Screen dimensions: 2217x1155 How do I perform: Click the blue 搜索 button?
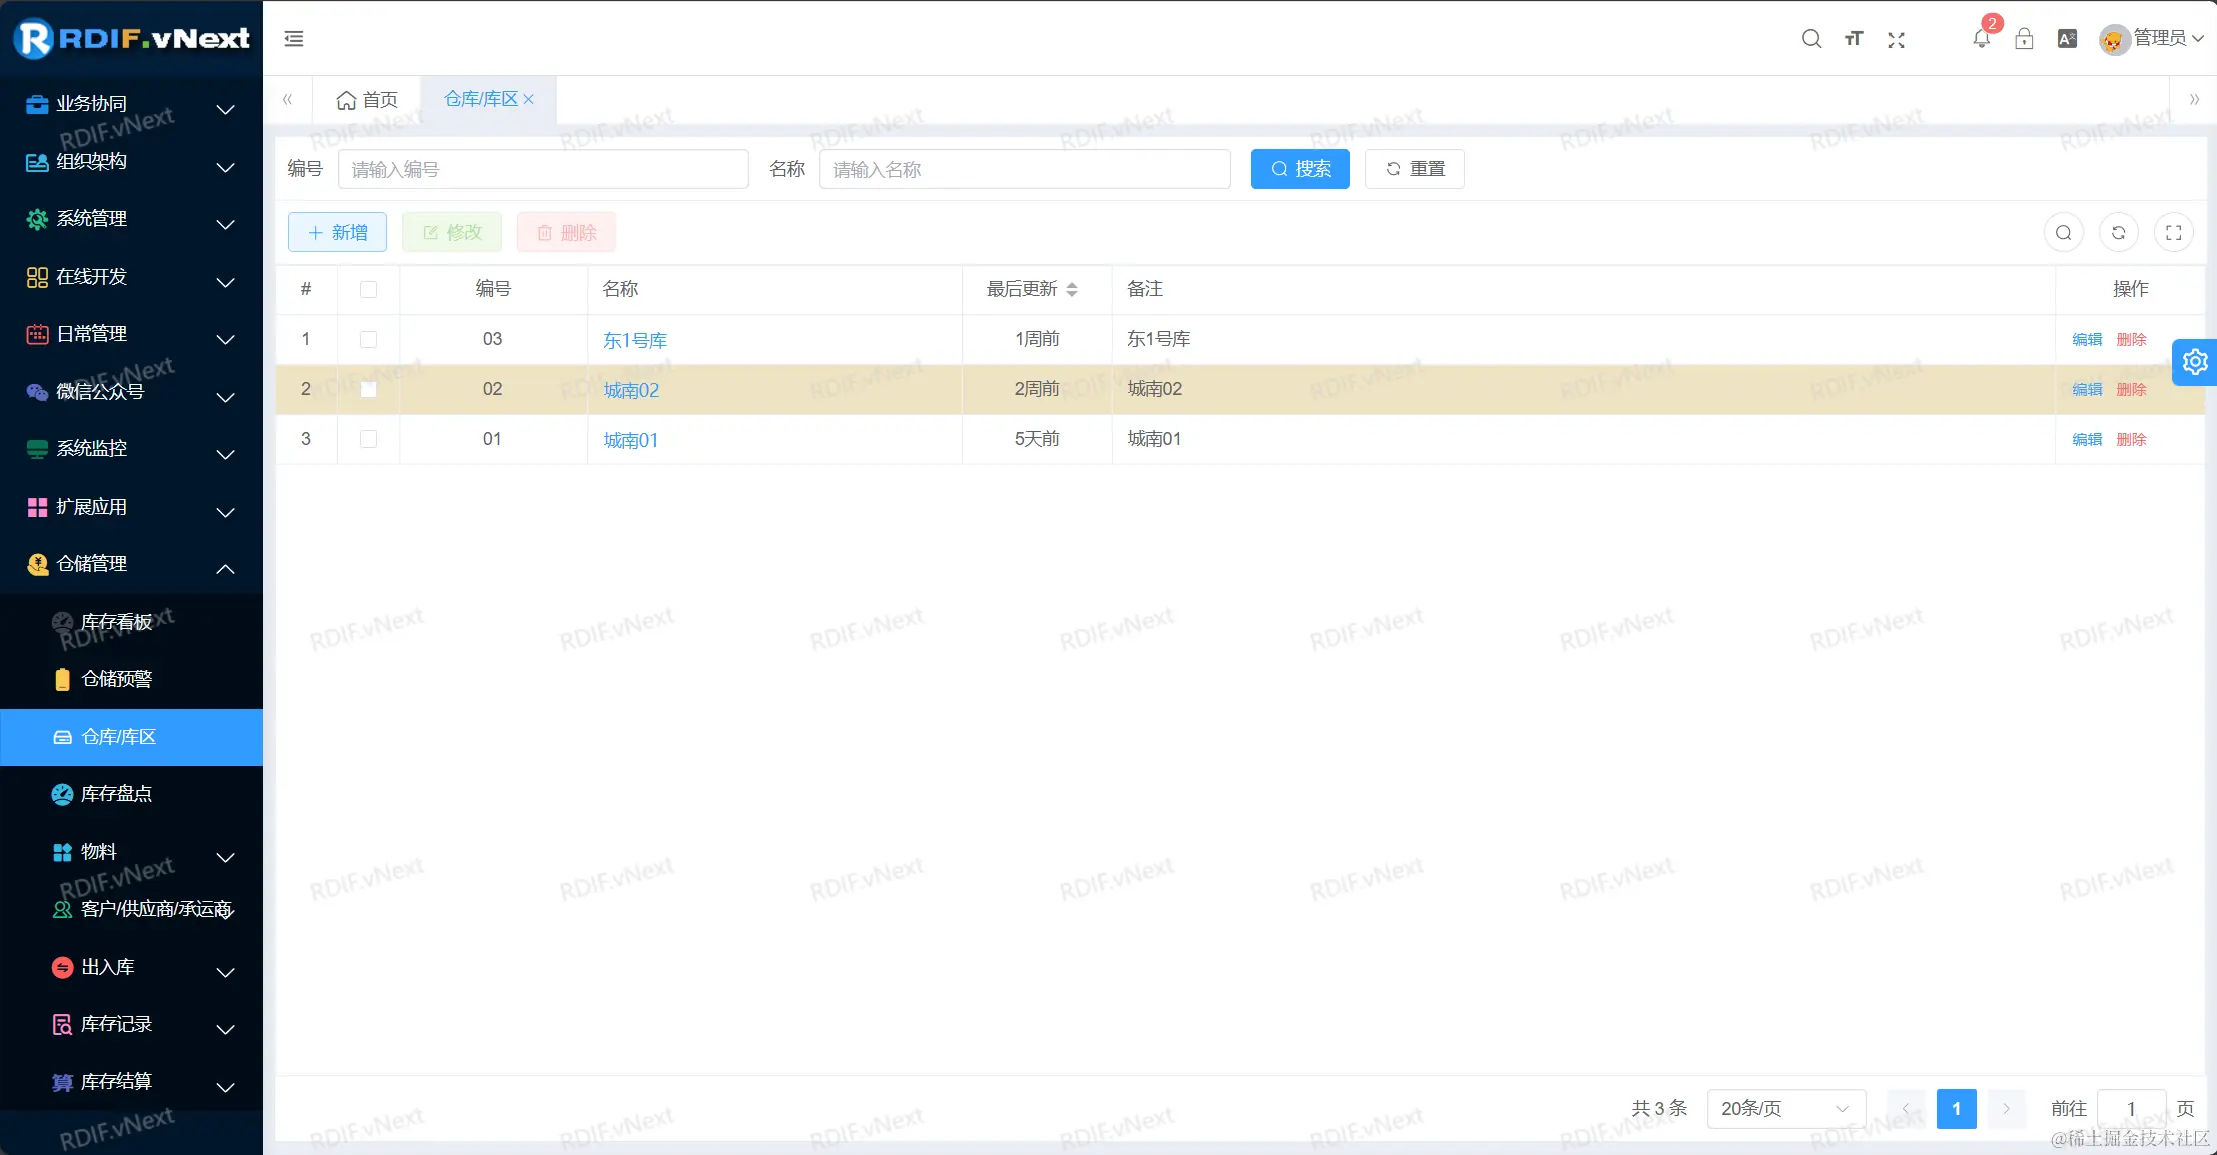click(1300, 169)
